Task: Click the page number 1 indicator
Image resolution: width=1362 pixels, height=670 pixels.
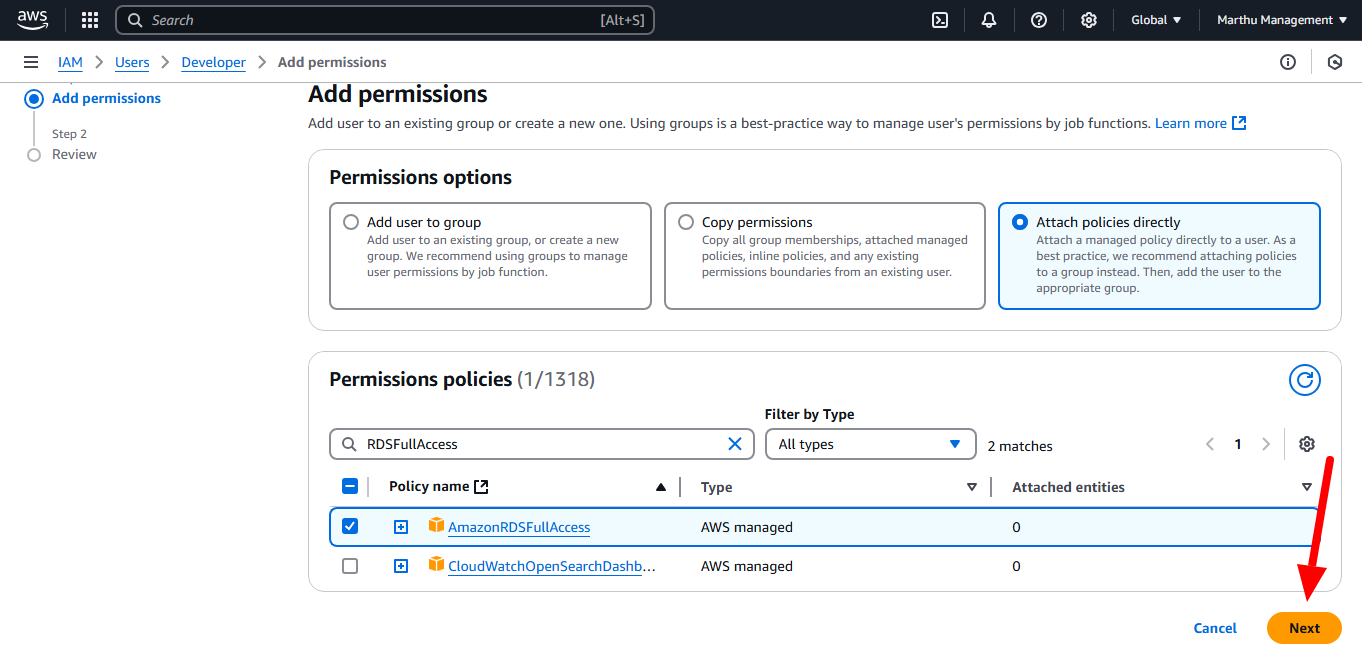Action: click(x=1238, y=444)
